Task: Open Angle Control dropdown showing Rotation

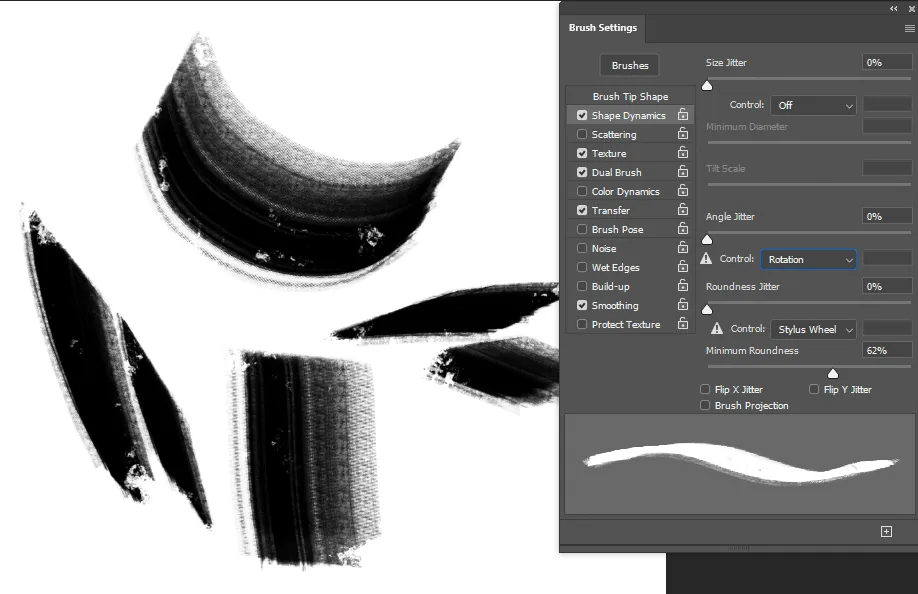Action: pyautogui.click(x=809, y=259)
